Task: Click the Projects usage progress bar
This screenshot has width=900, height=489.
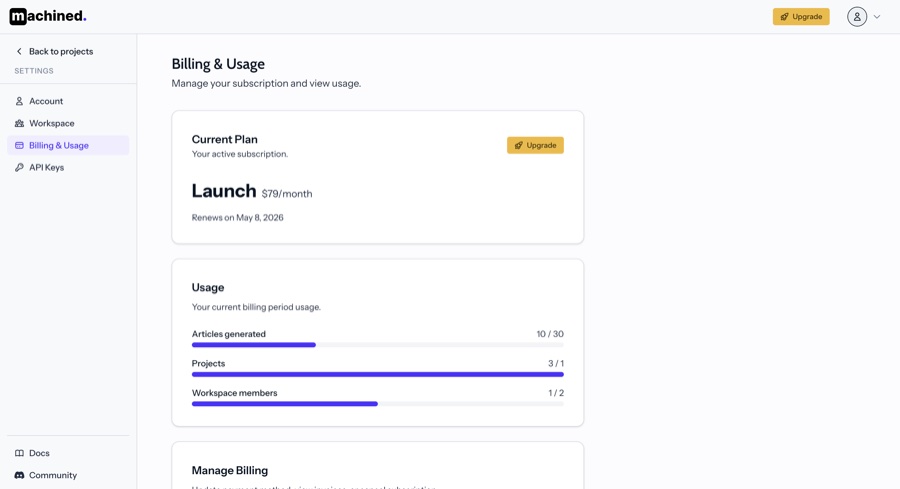Action: 378,374
